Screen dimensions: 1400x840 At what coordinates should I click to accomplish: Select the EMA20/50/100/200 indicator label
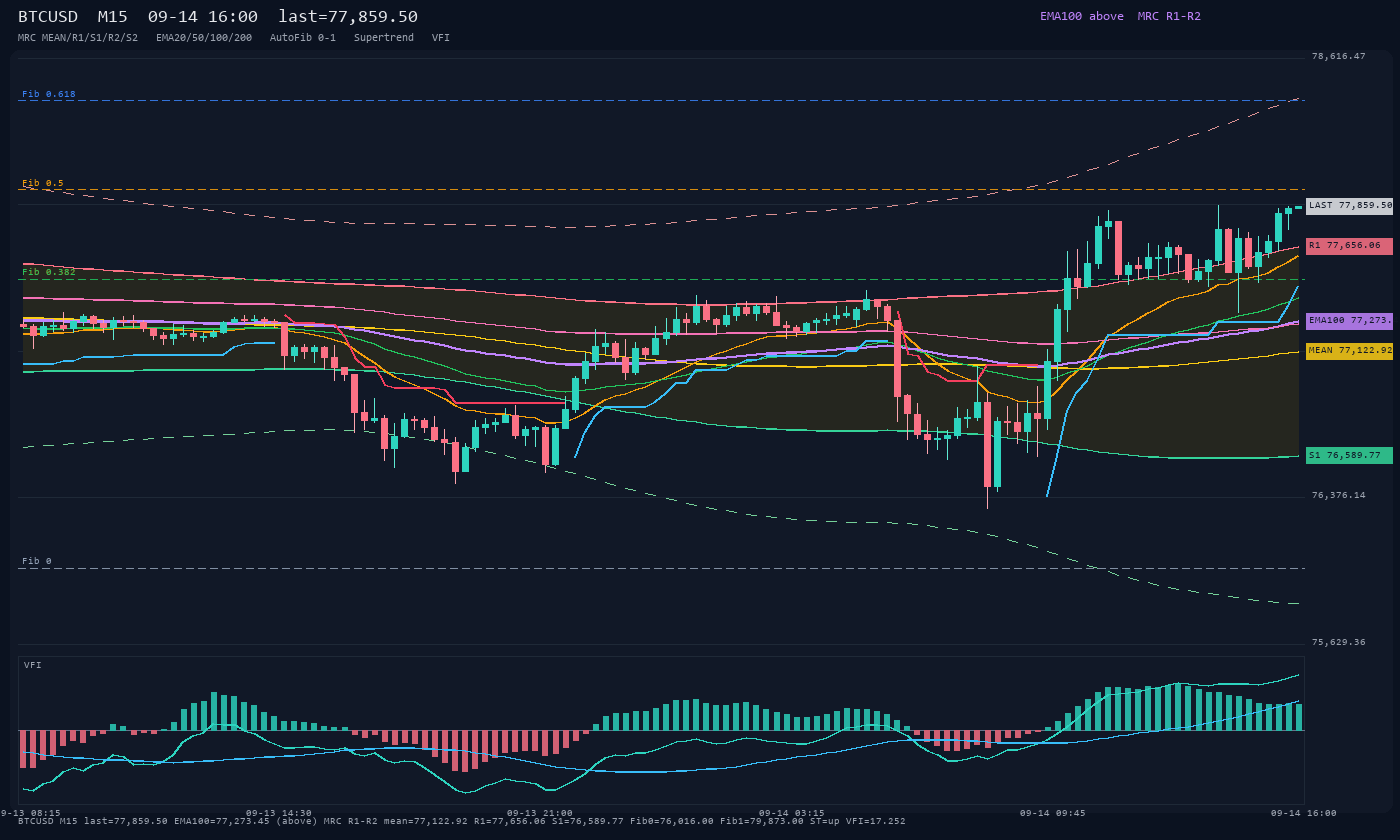204,38
